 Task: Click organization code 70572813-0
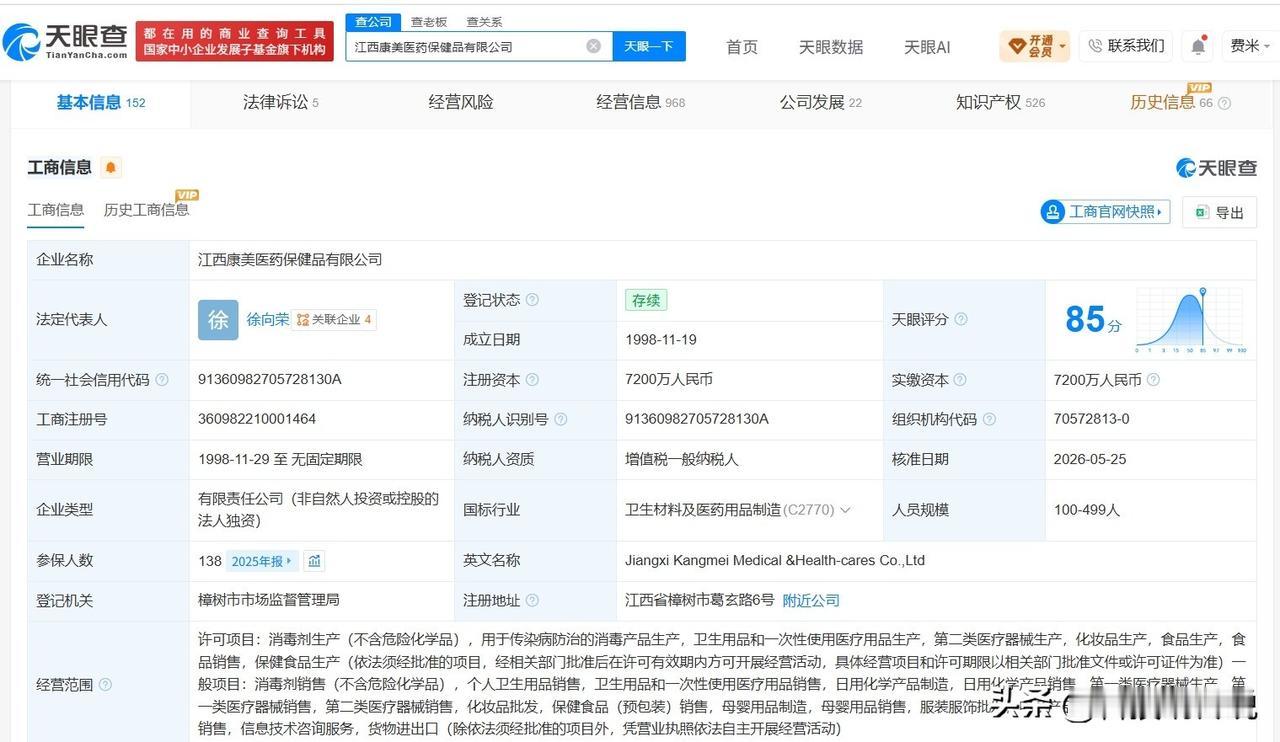coord(1092,420)
